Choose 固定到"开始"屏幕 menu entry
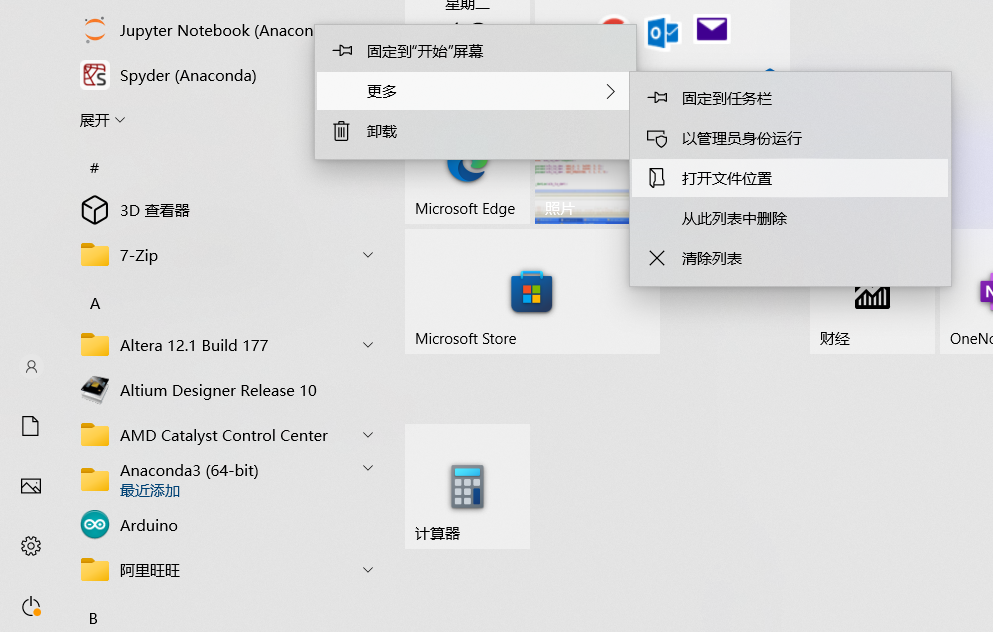This screenshot has width=993, height=632. [x=476, y=51]
